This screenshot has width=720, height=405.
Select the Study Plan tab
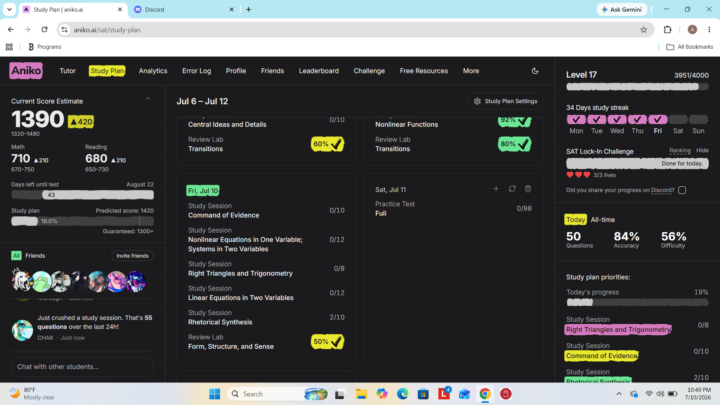pyautogui.click(x=107, y=71)
